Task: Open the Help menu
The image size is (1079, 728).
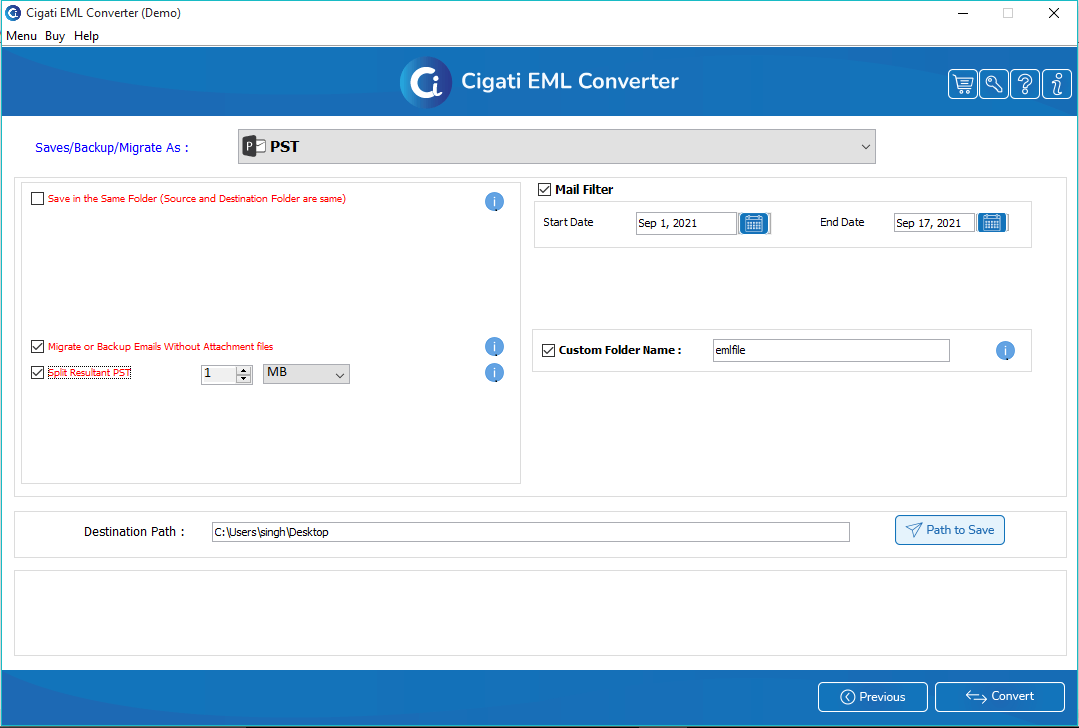Action: 87,36
